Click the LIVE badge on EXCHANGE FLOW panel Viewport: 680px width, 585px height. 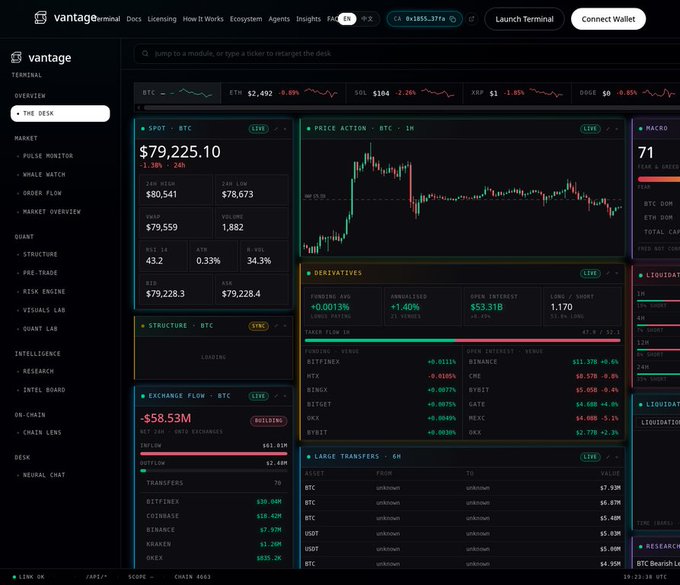258,396
